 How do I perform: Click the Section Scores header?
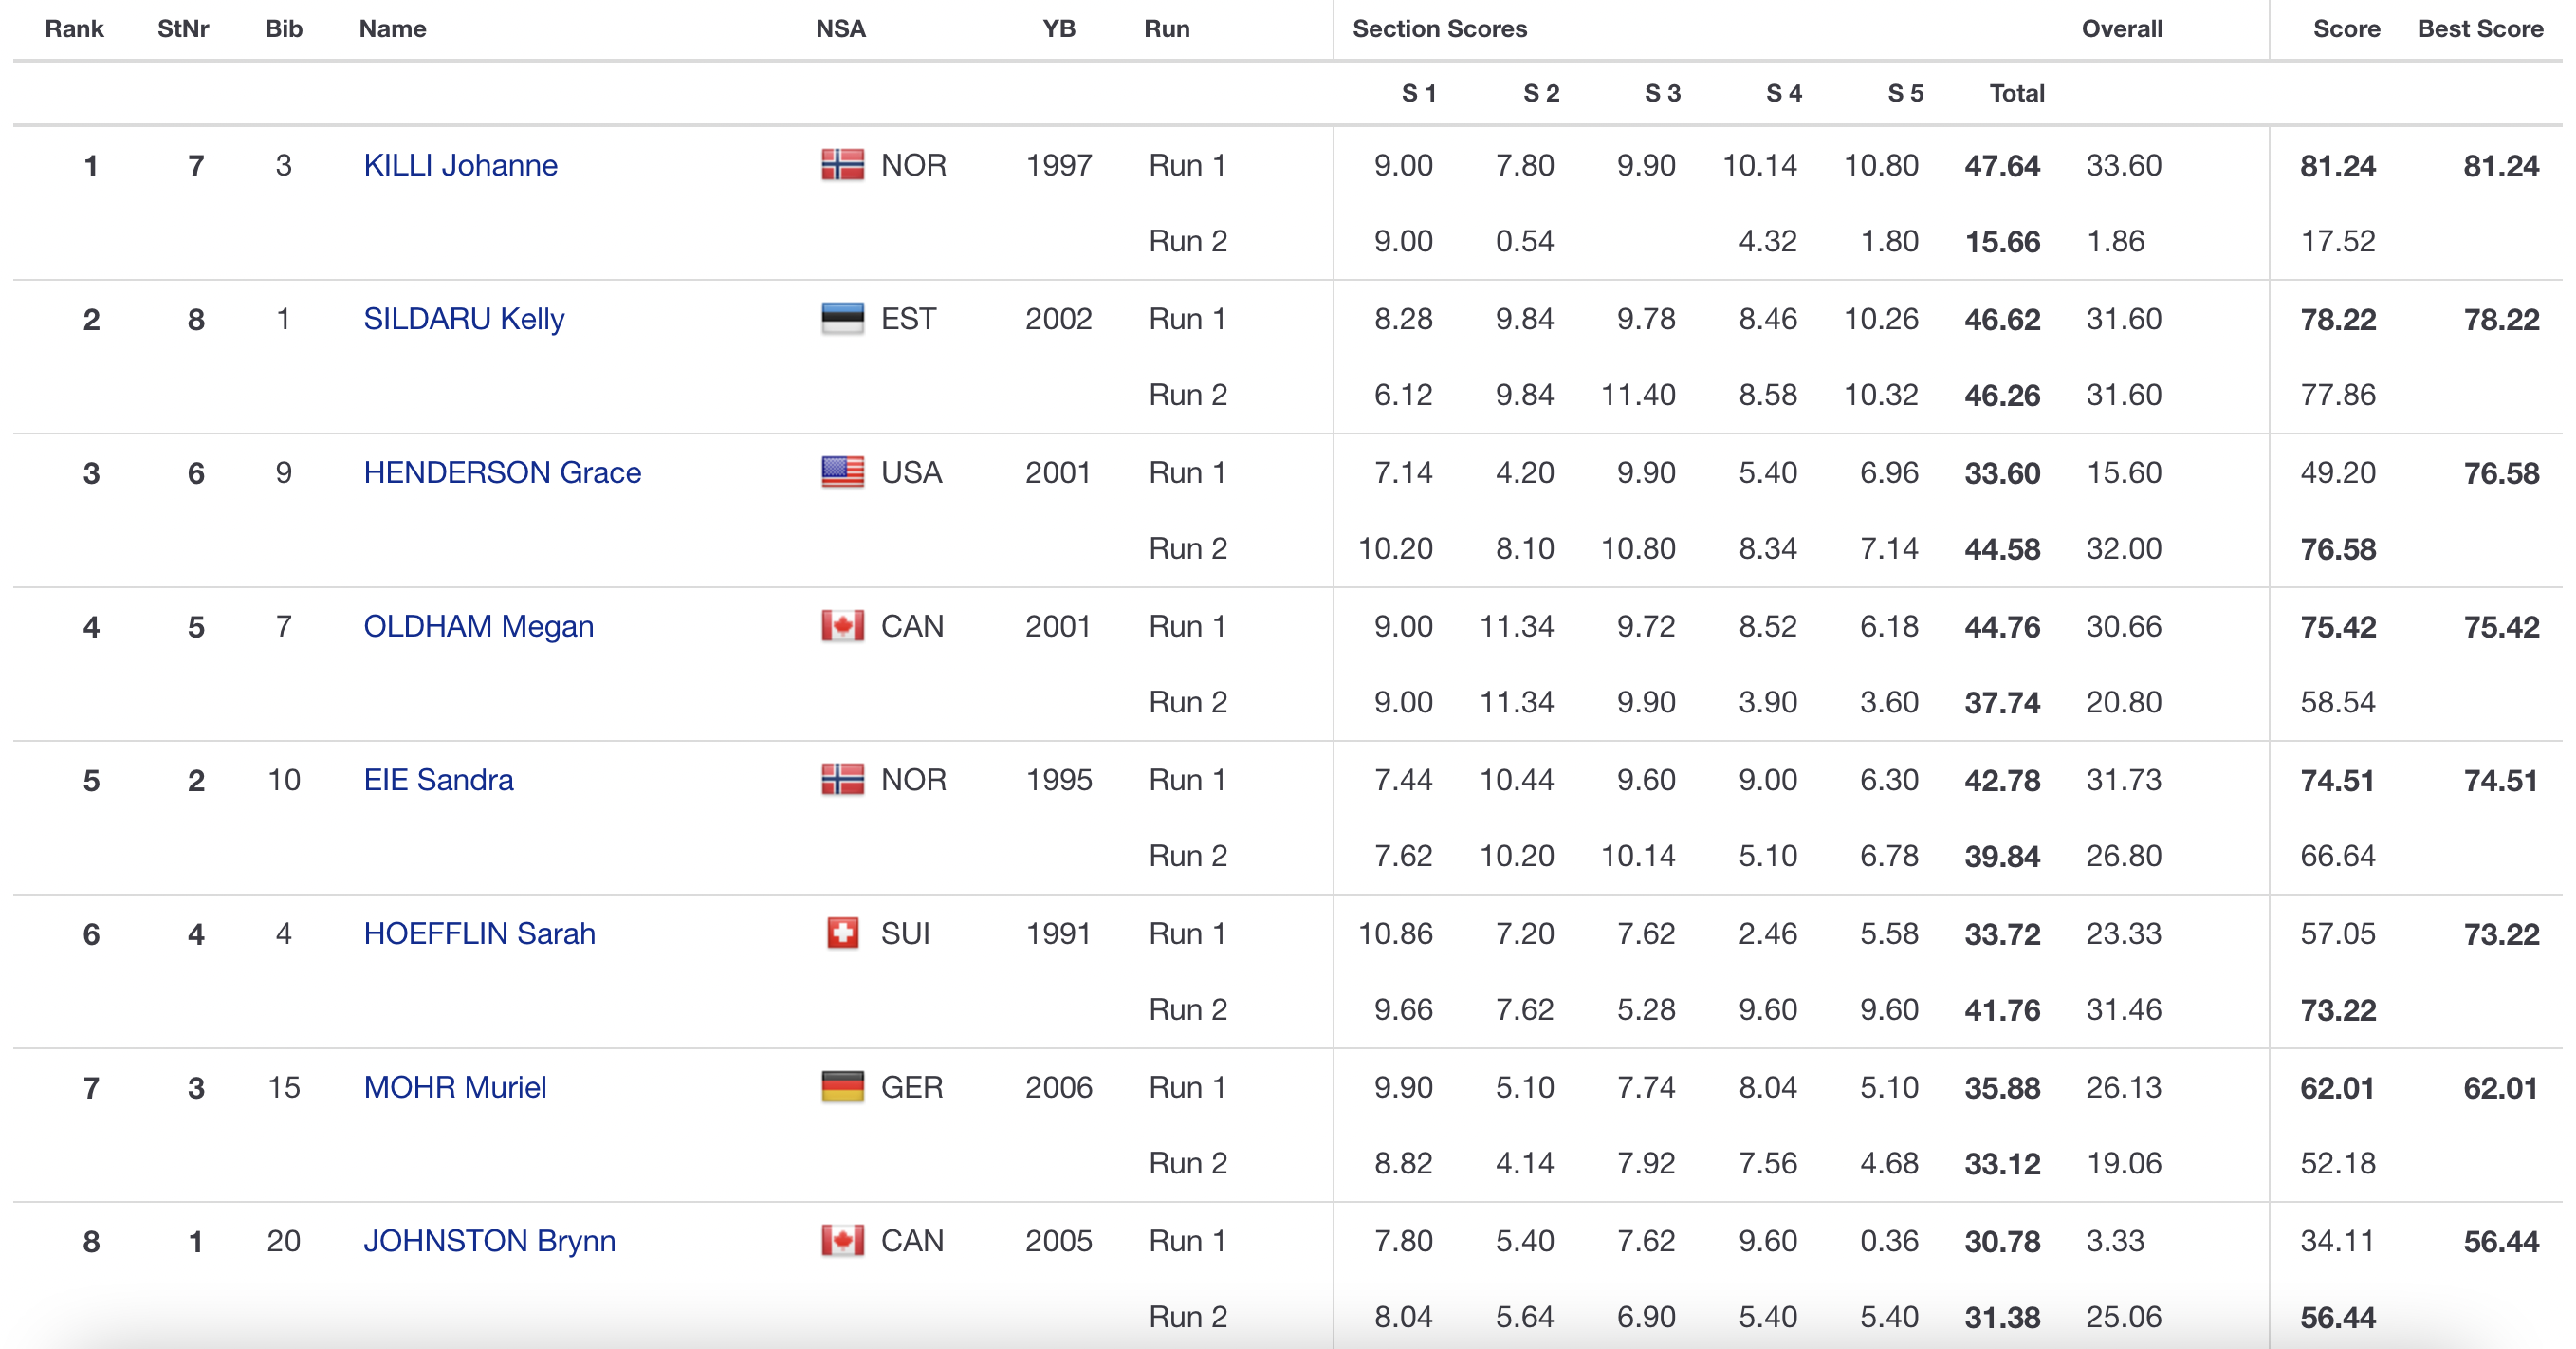point(1439,29)
